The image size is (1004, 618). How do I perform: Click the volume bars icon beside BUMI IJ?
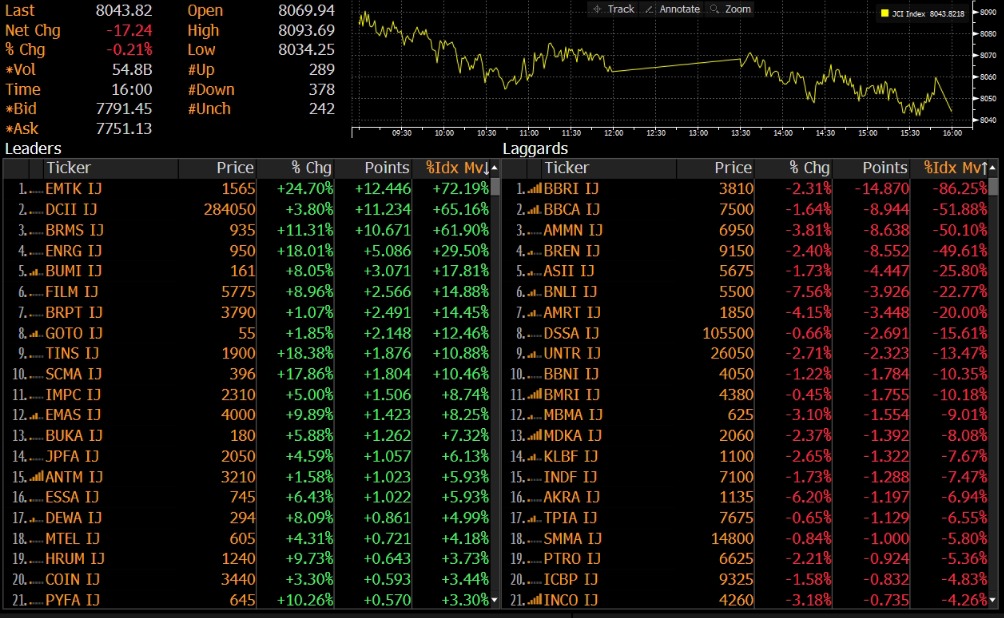[36, 271]
